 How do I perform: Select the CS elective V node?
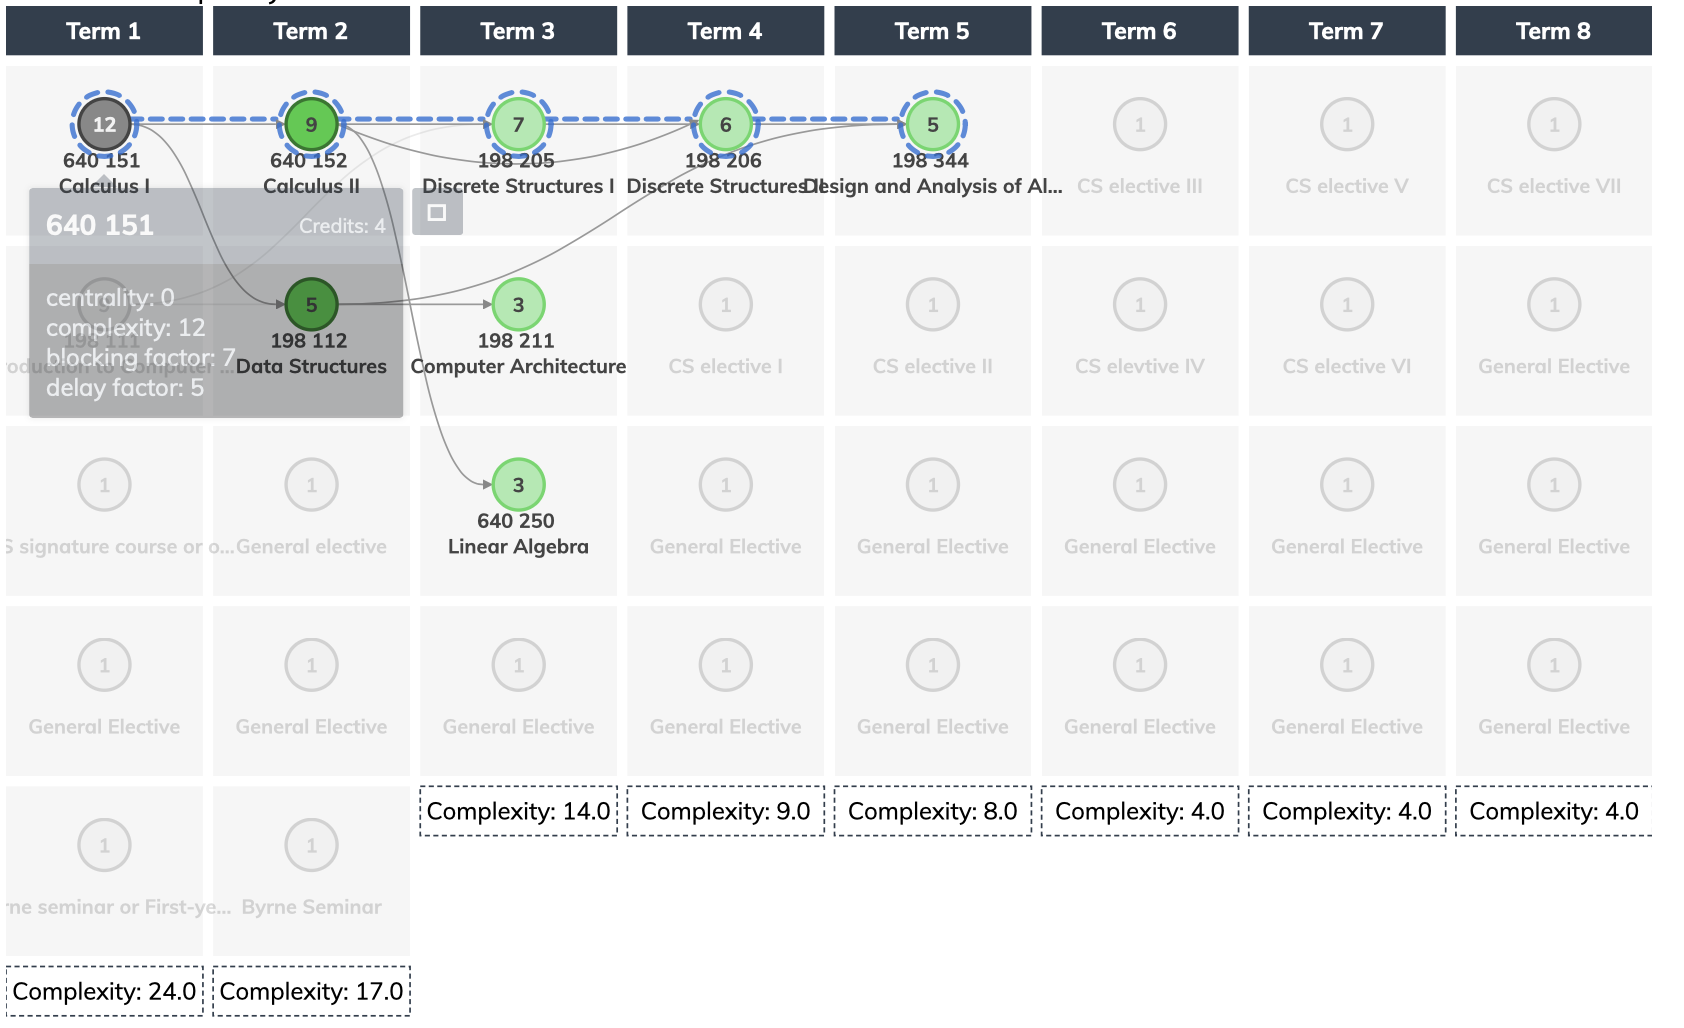pyautogui.click(x=1346, y=124)
